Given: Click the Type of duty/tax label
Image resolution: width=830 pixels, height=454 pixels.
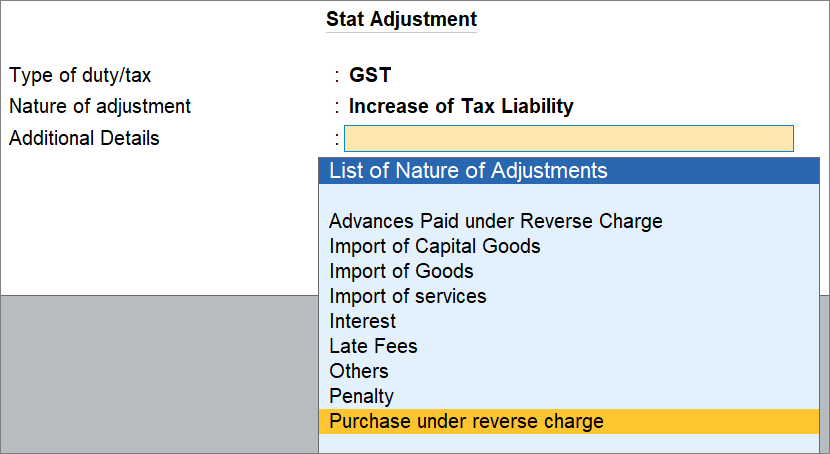Looking at the screenshot, I should click(x=80, y=75).
